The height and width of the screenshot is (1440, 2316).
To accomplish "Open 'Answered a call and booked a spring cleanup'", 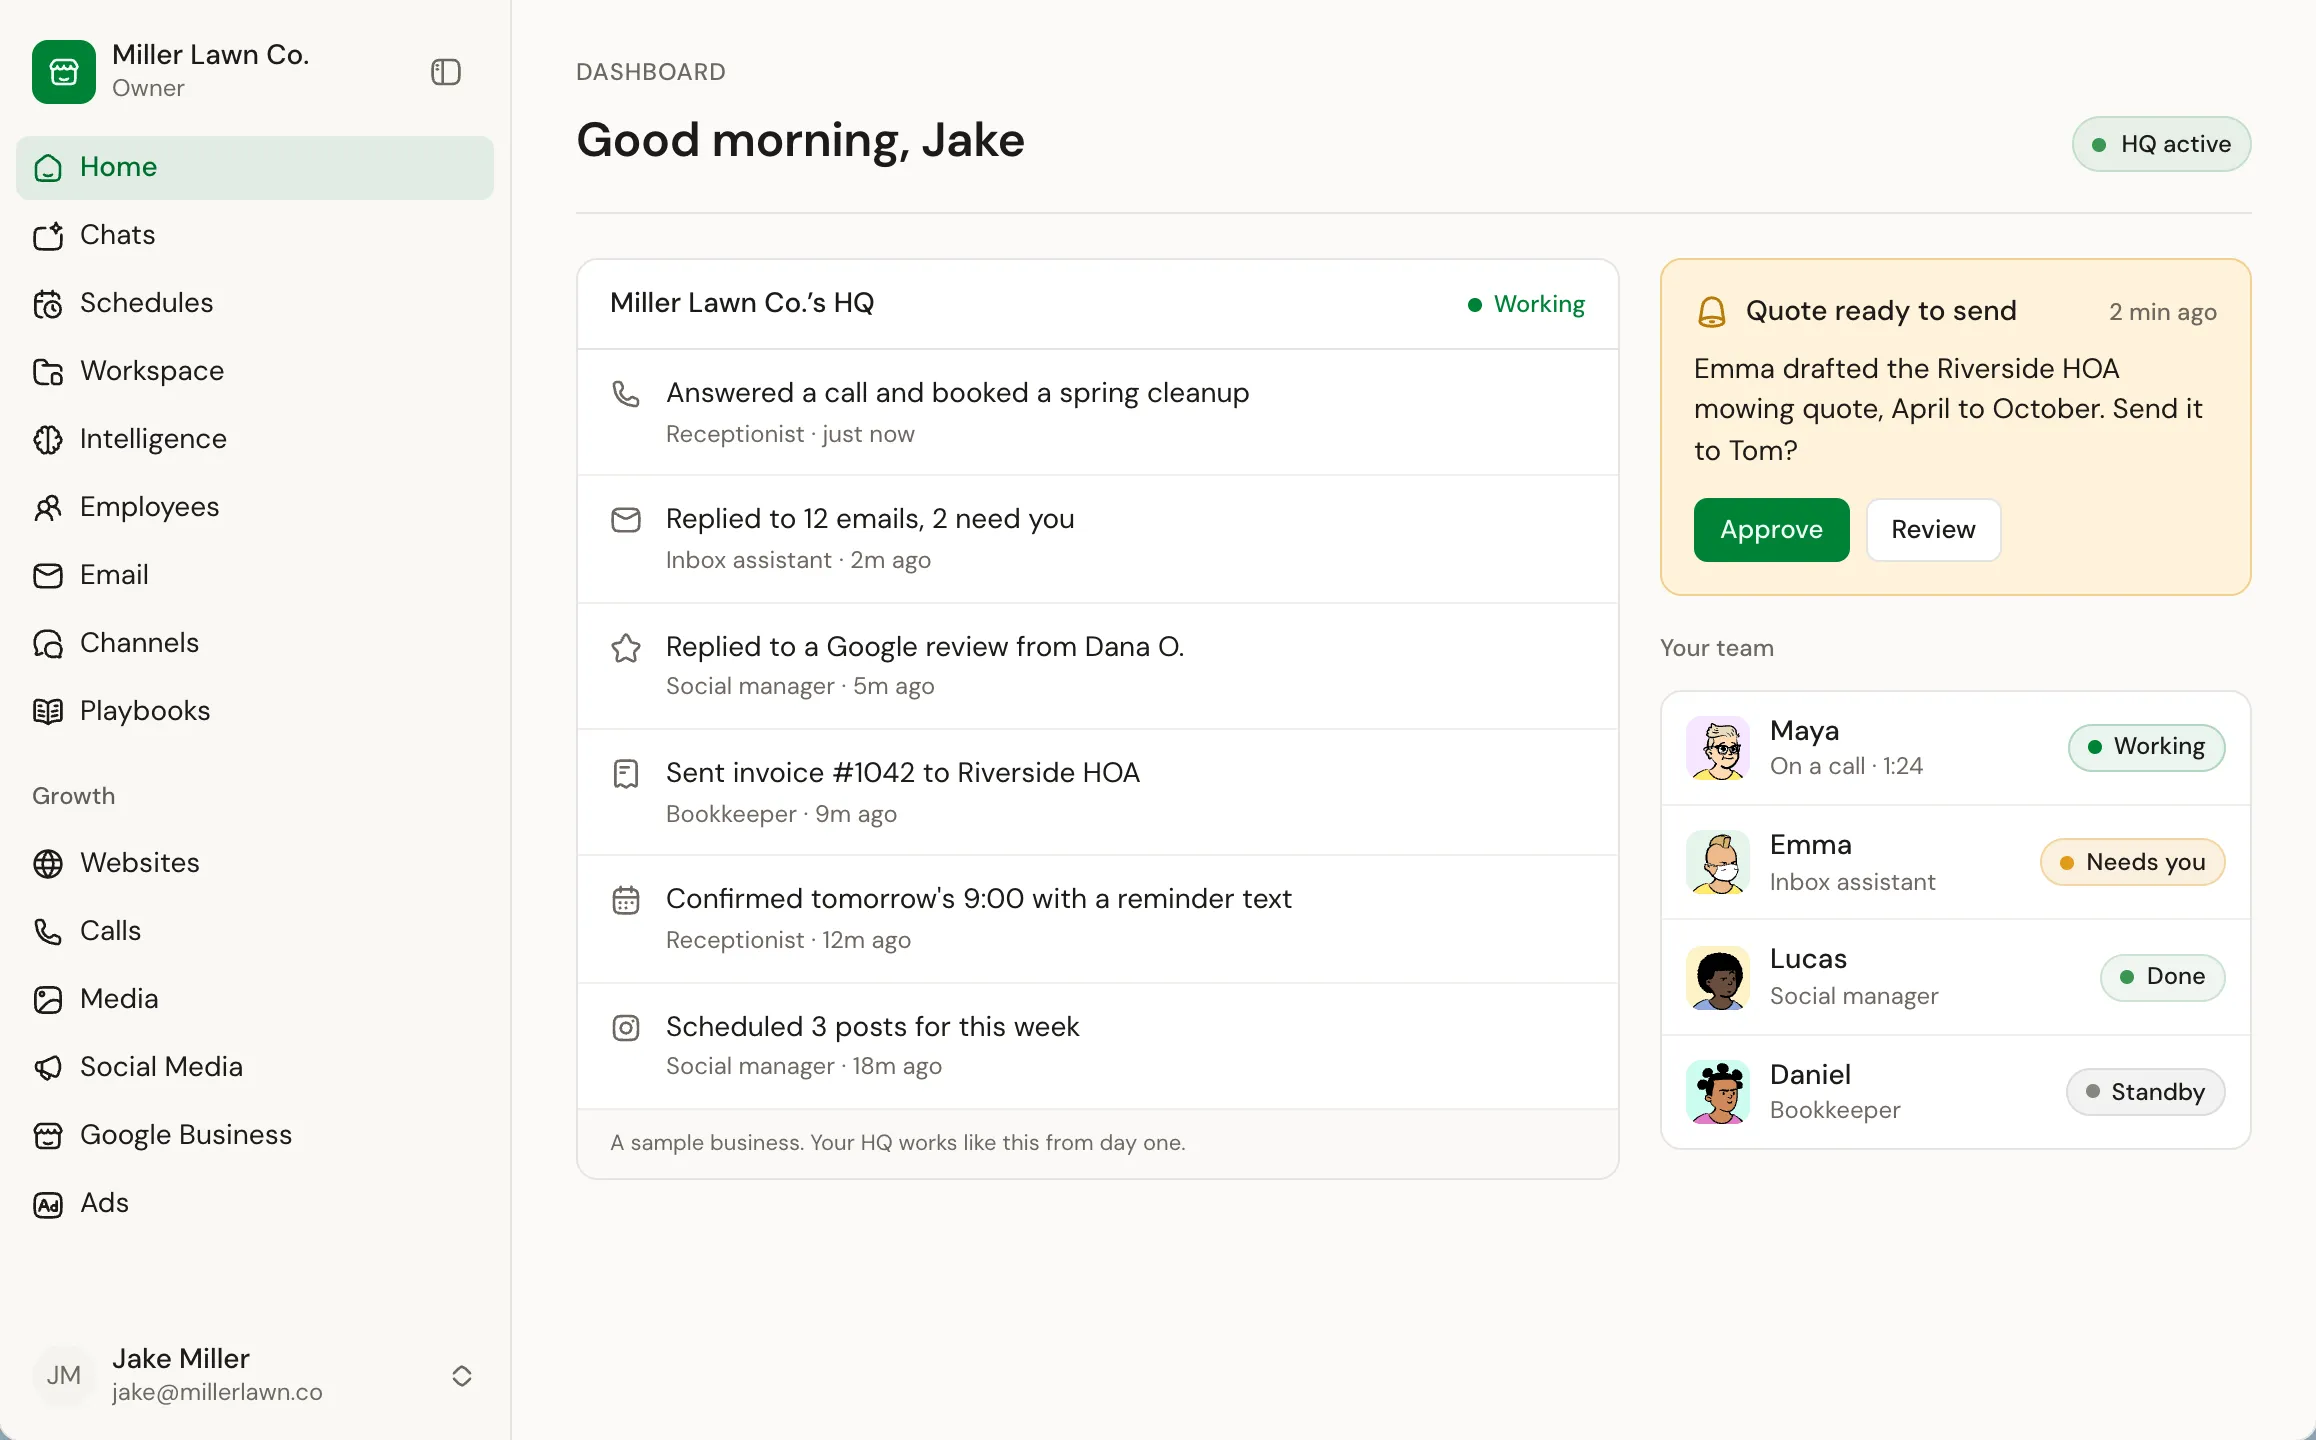I will click(x=1097, y=412).
